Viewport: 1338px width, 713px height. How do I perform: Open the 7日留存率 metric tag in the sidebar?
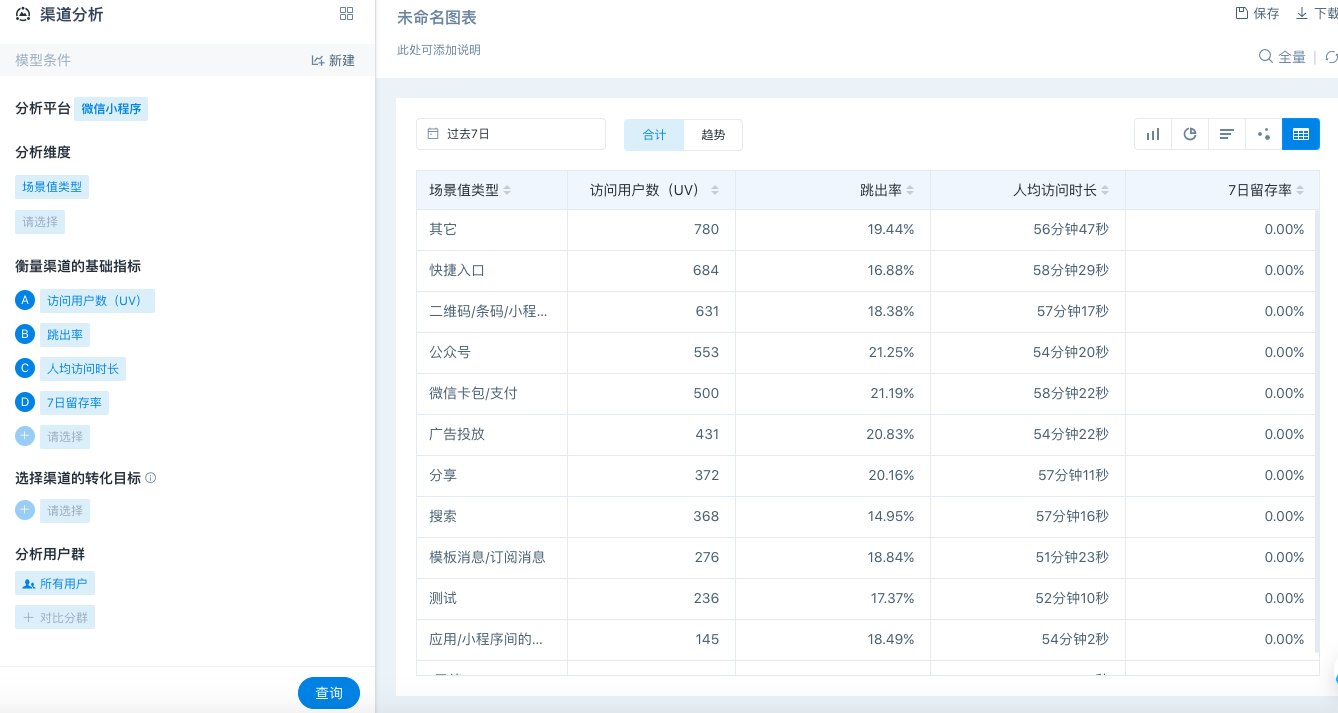(x=74, y=402)
